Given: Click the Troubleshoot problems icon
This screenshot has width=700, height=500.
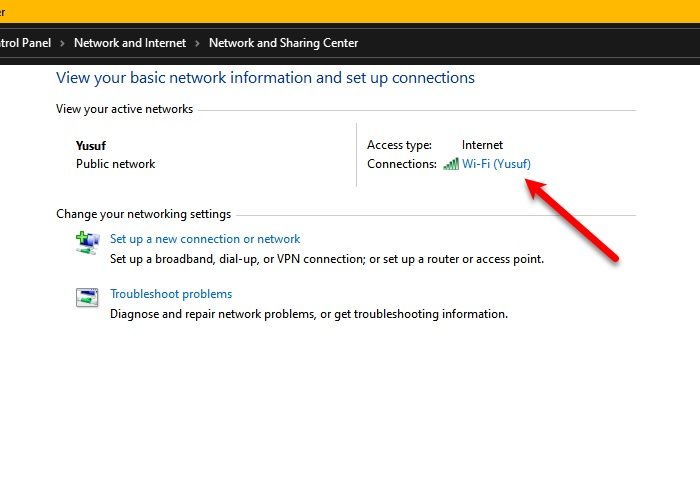Looking at the screenshot, I should tap(87, 296).
